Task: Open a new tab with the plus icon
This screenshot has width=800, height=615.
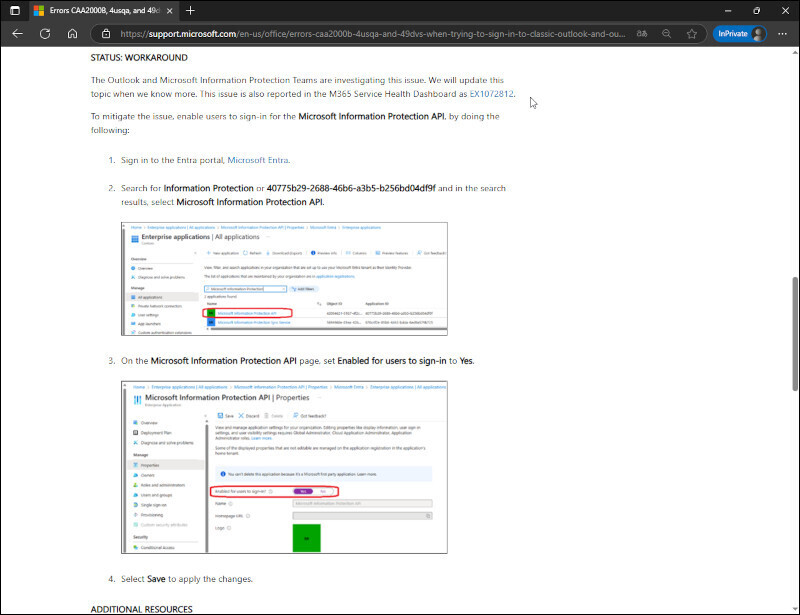Action: 190,11
